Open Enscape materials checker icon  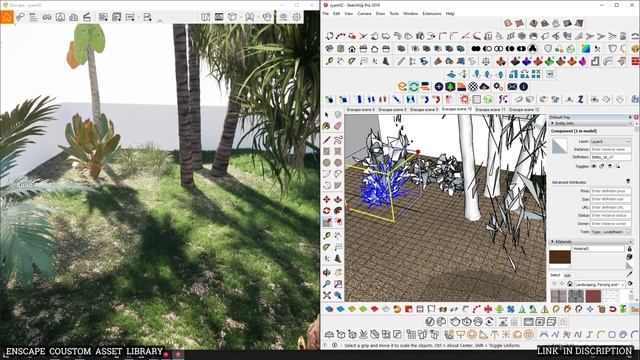pyautogui.click(x=473, y=87)
